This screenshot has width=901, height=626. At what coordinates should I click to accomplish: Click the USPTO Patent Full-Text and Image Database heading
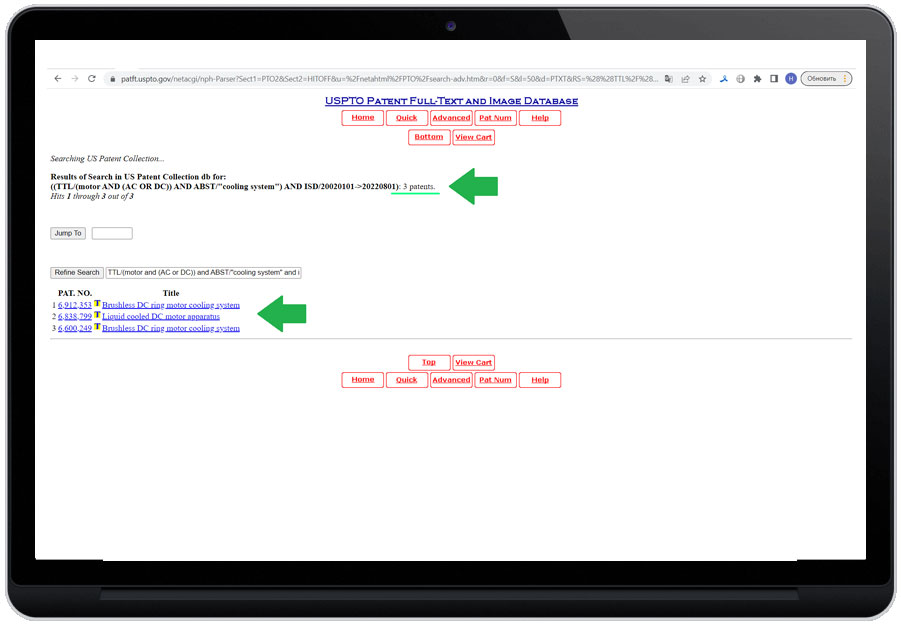pos(451,101)
